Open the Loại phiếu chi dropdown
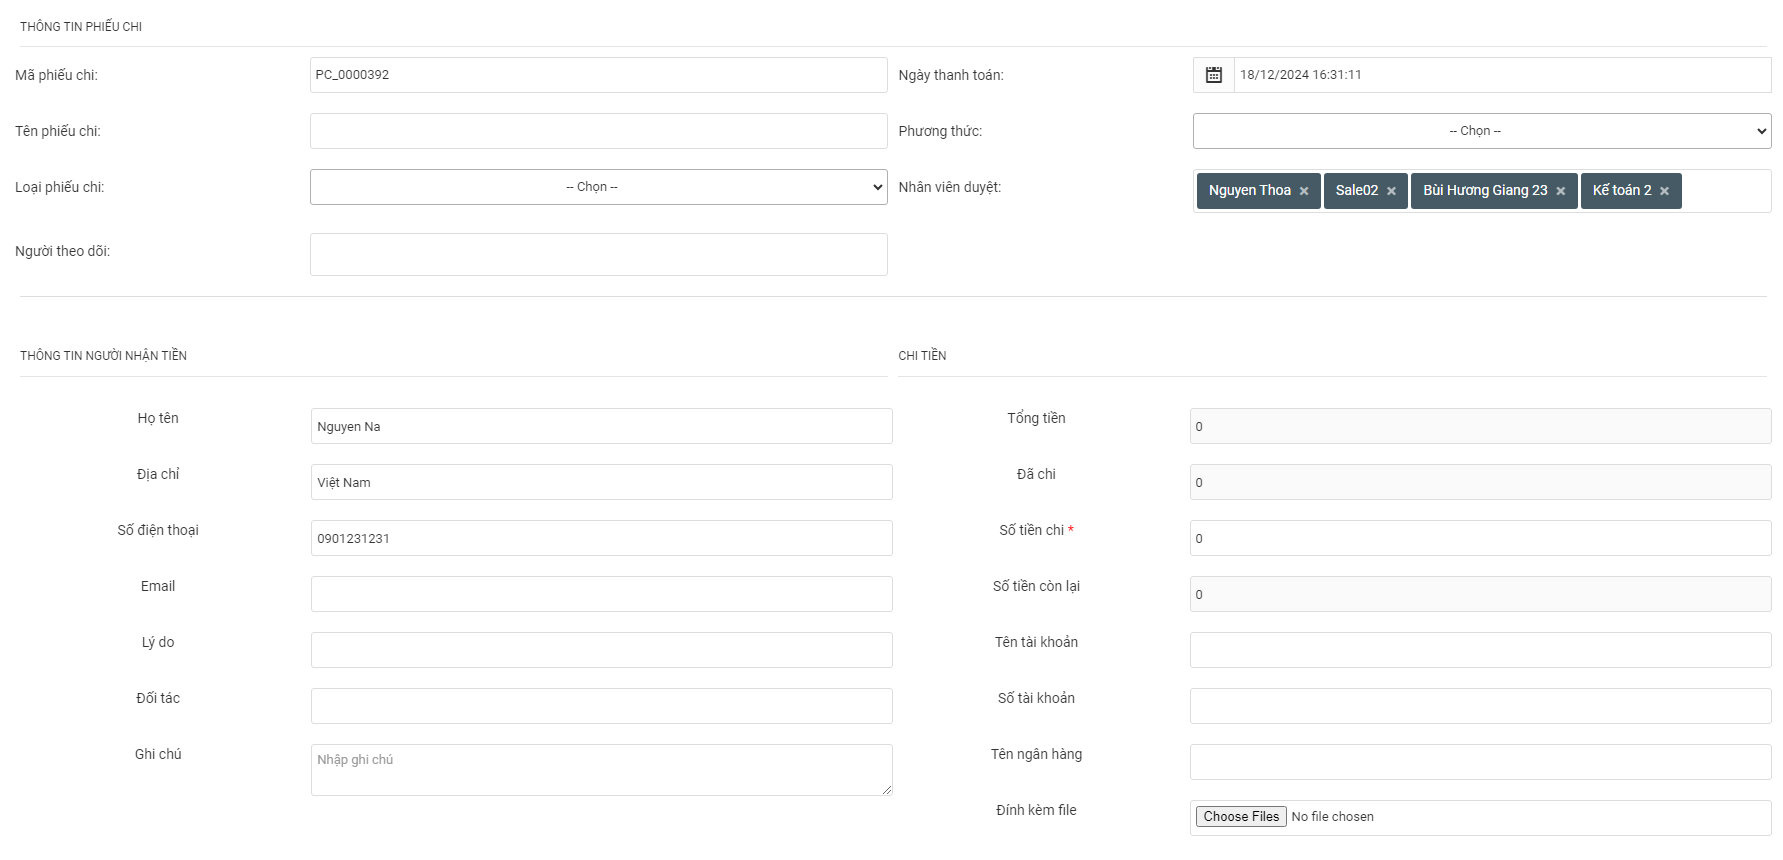Image resolution: width=1783 pixels, height=860 pixels. coord(598,187)
